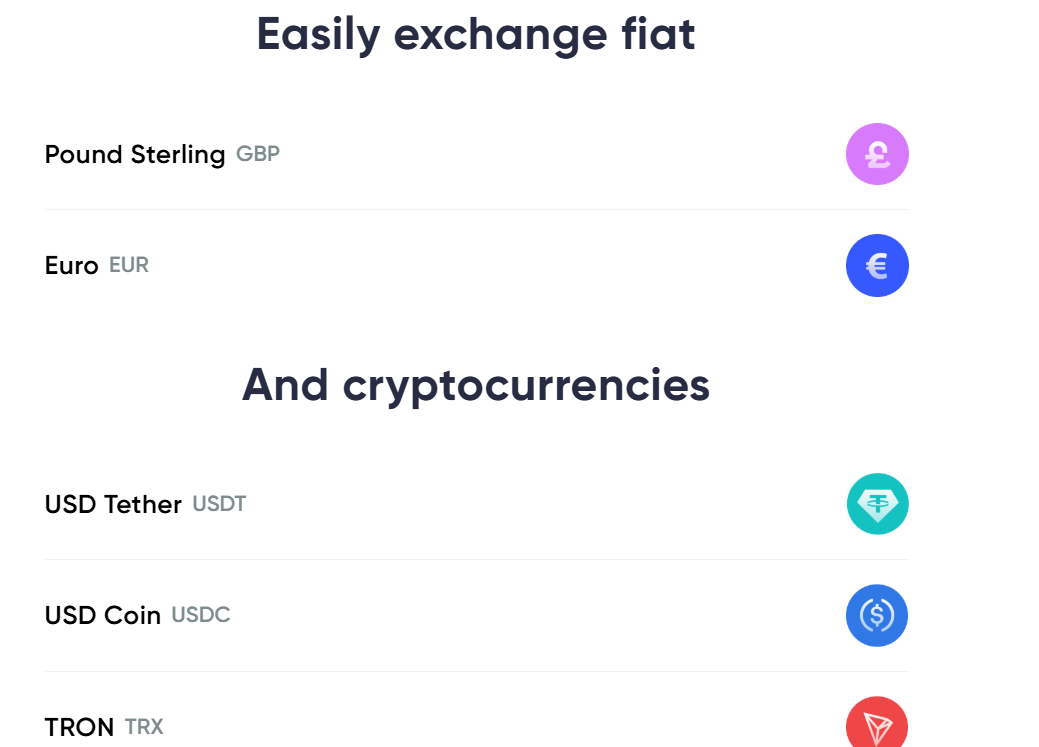Select the teal Tether diamond icon
The height and width of the screenshot is (747, 1039).
click(x=877, y=504)
